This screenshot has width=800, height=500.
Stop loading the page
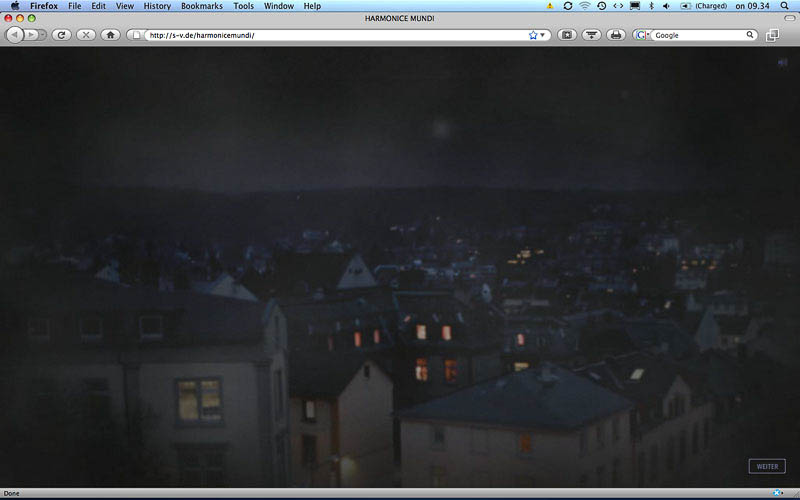tap(86, 35)
